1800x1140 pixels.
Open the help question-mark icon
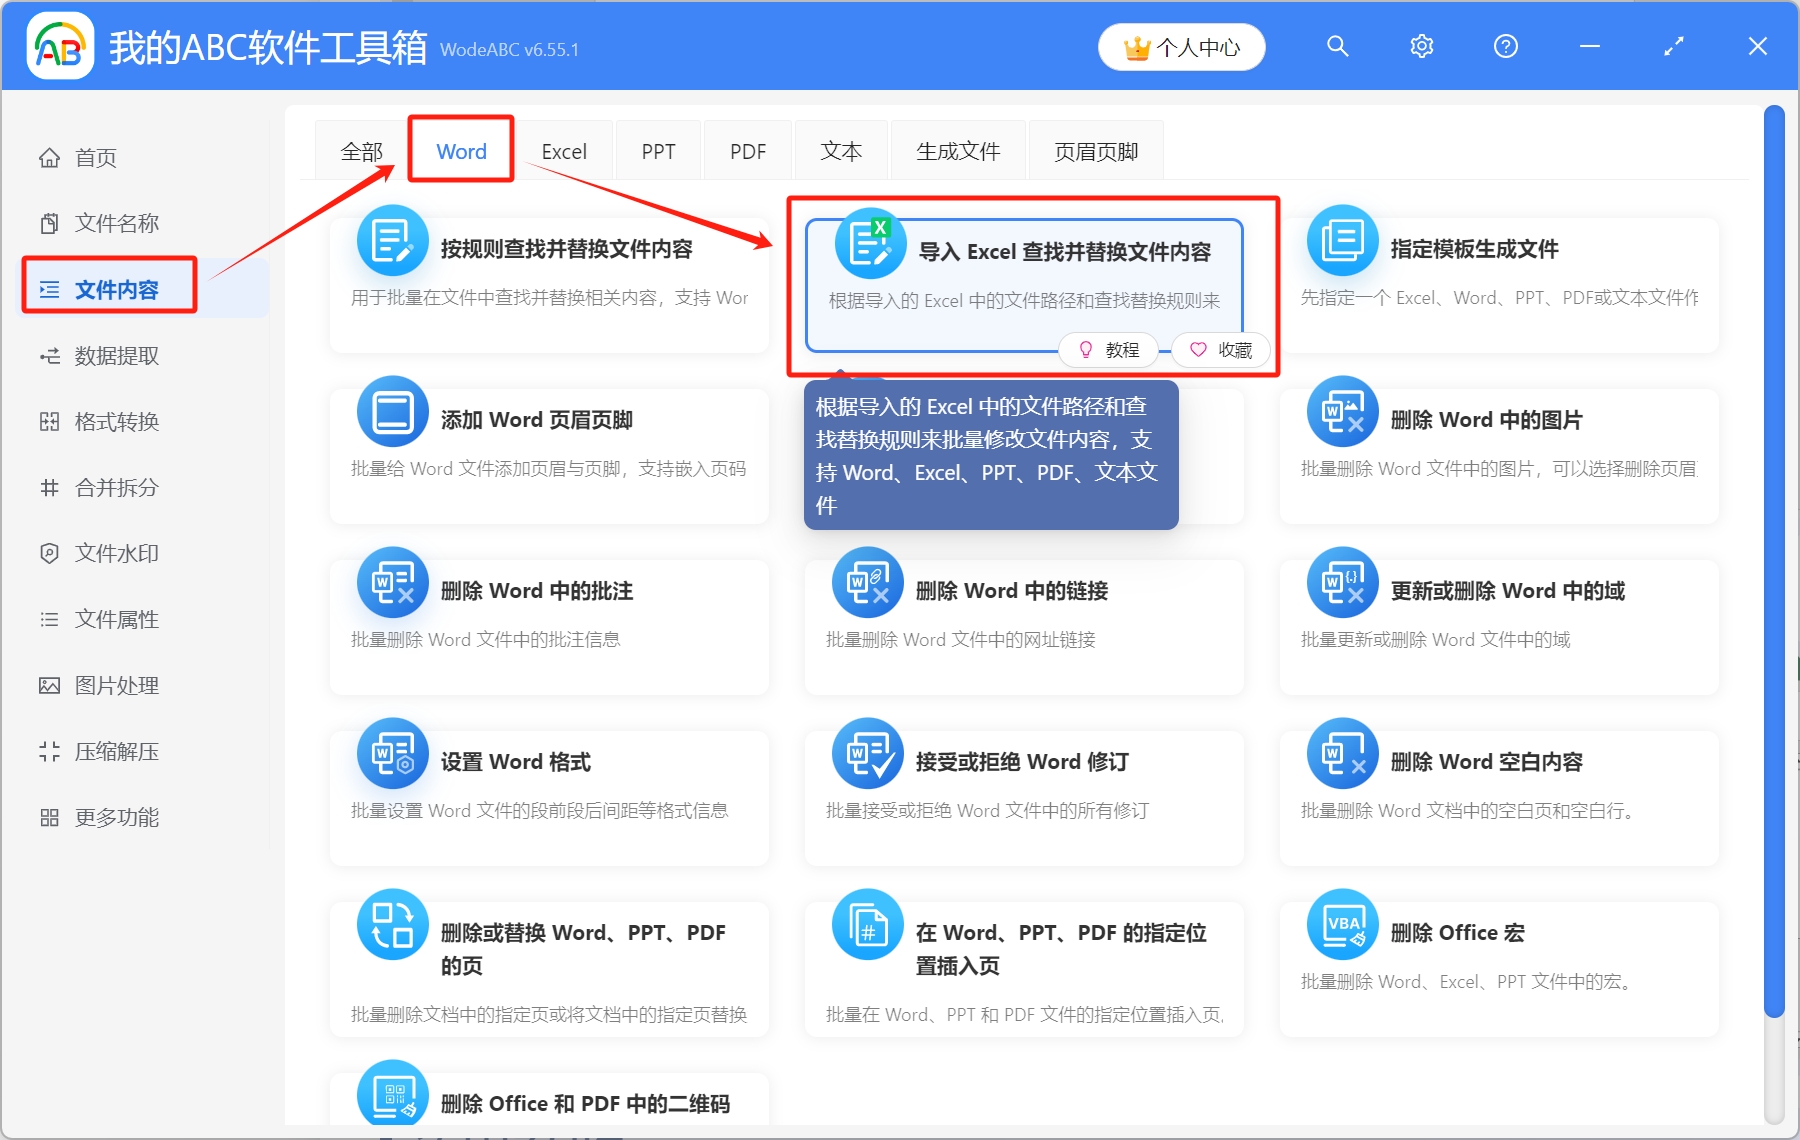[x=1505, y=46]
